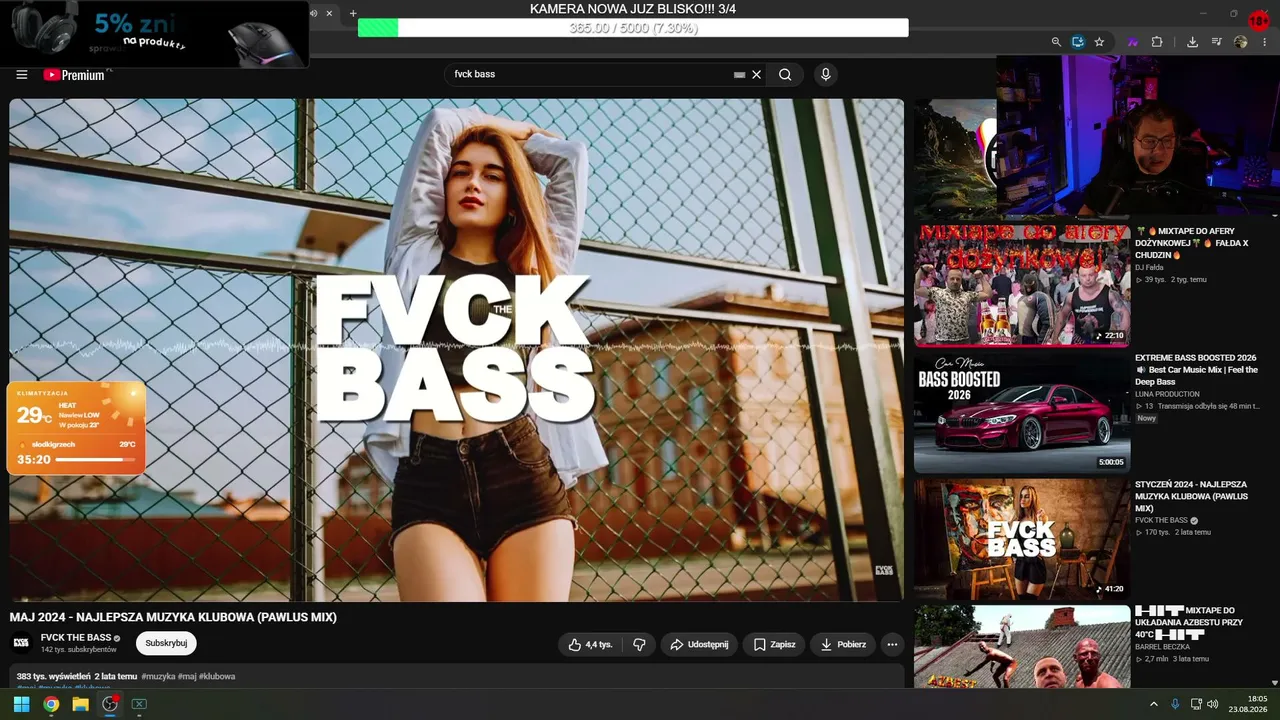Open 'Mixtape do układania azbestu' thumbnail
Screen dimensions: 1280x720
[1021, 647]
